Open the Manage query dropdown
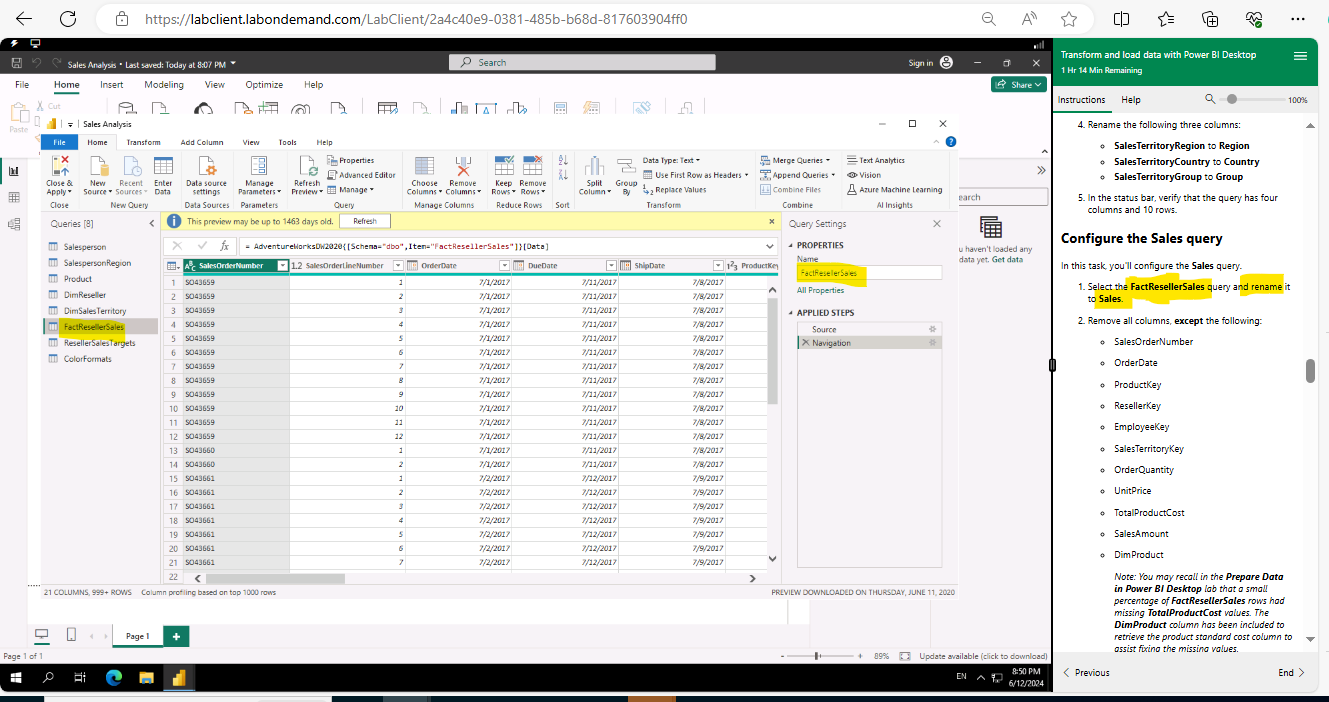 click(x=351, y=189)
